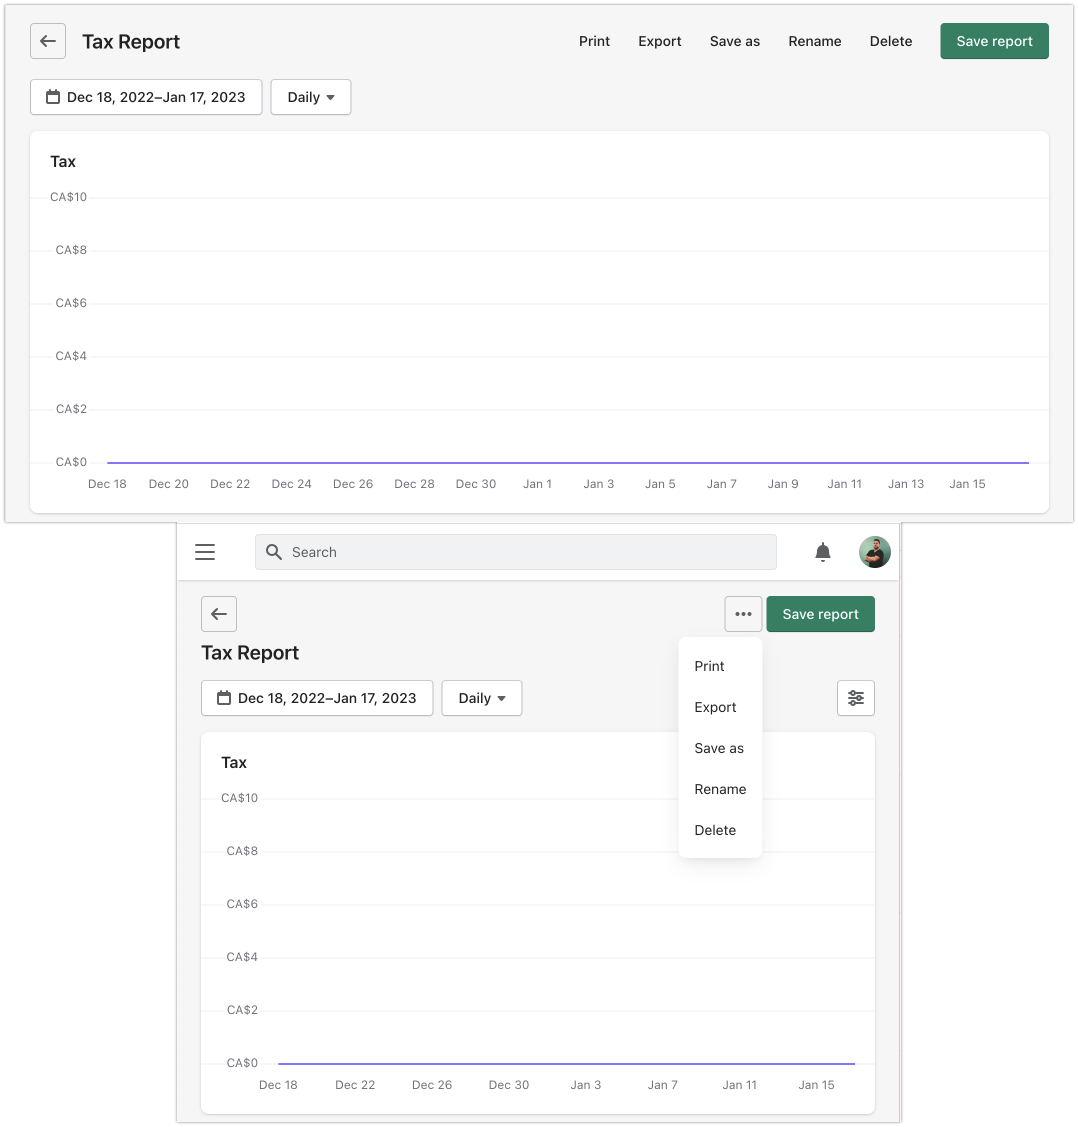Expand the Daily dropdown under the header toolbar
The height and width of the screenshot is (1127, 1078).
[311, 97]
